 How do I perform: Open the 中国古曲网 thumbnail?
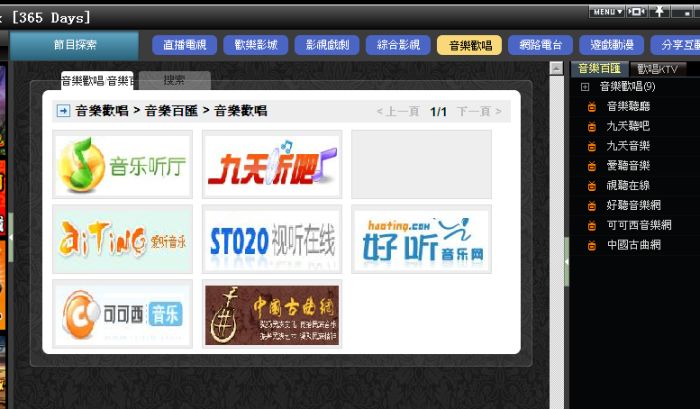[x=272, y=314]
